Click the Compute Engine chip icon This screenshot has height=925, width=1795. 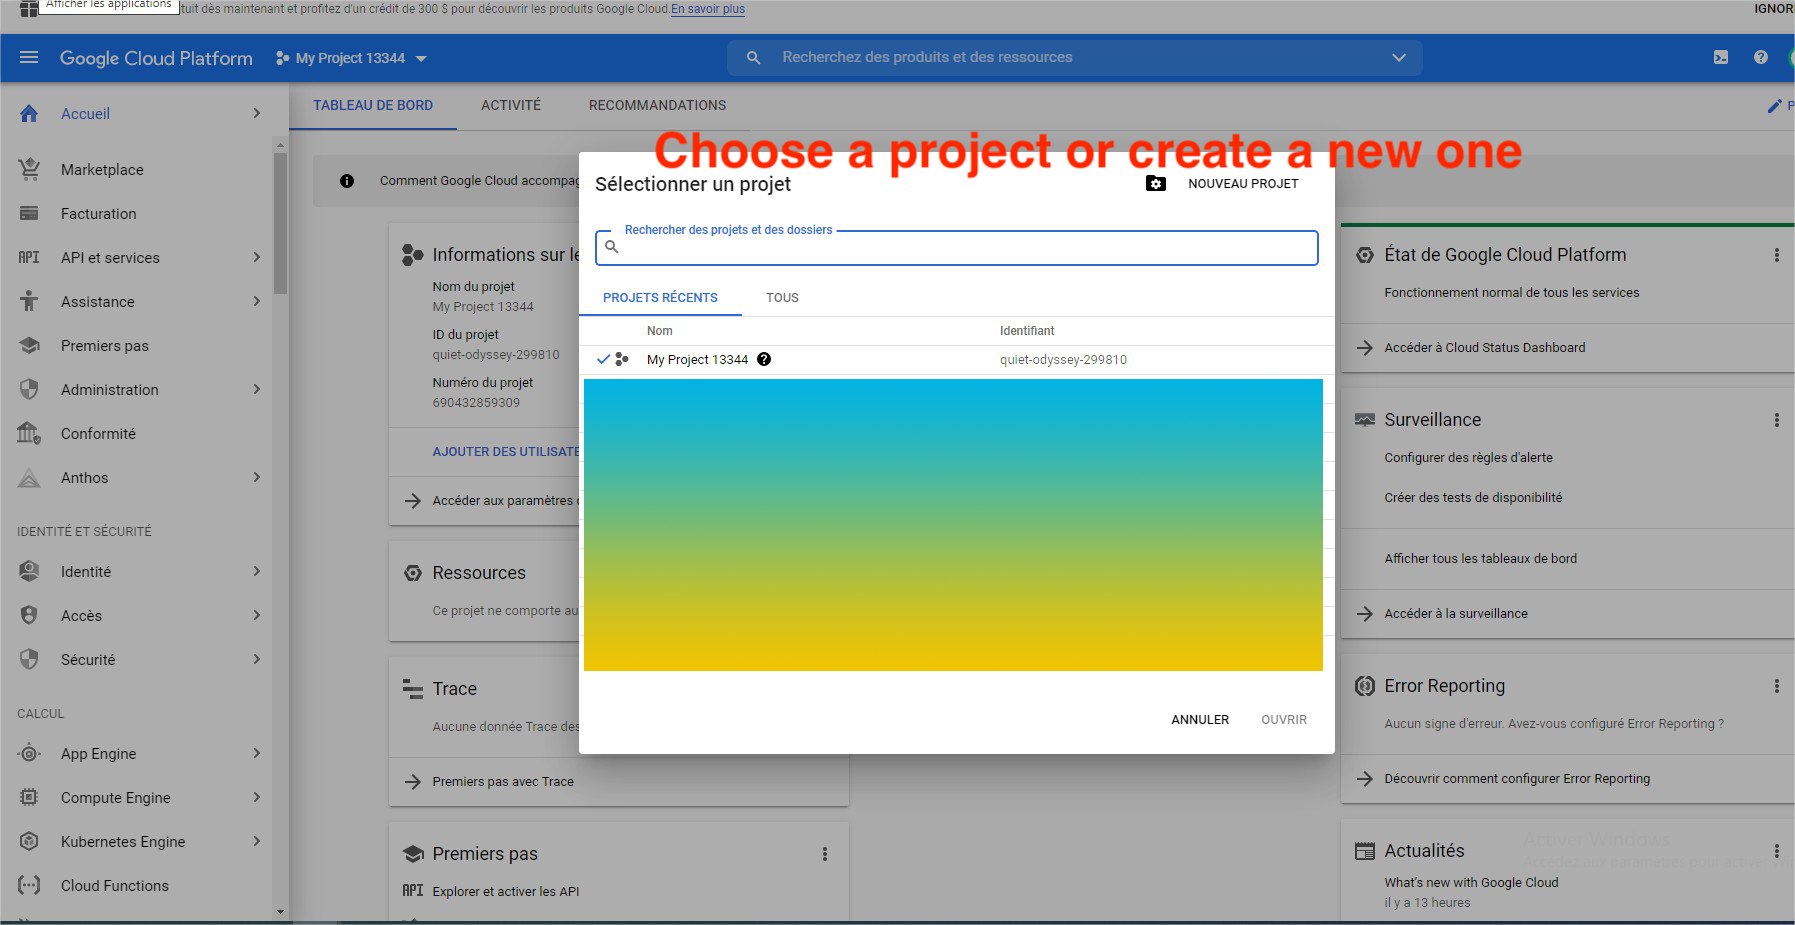(29, 798)
